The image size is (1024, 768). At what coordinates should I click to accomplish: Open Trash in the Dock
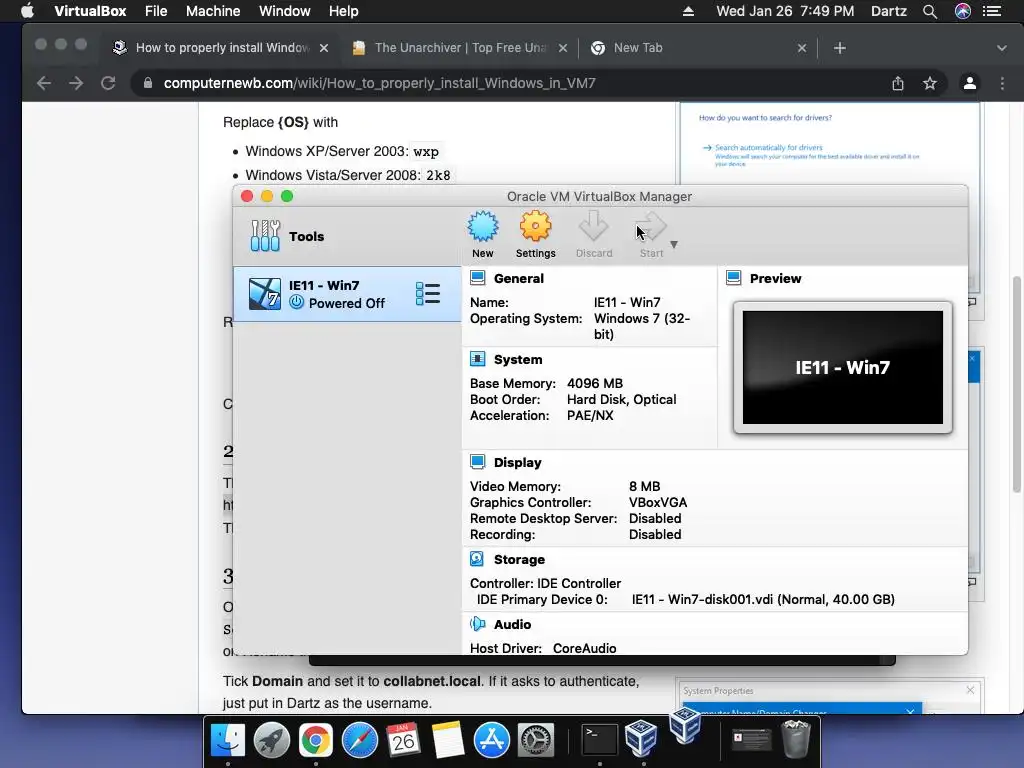796,739
